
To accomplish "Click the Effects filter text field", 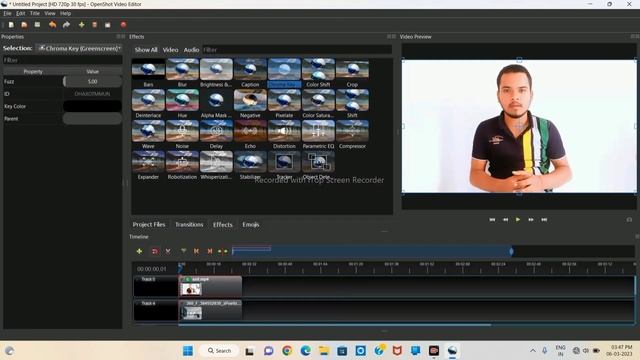I will (x=297, y=50).
